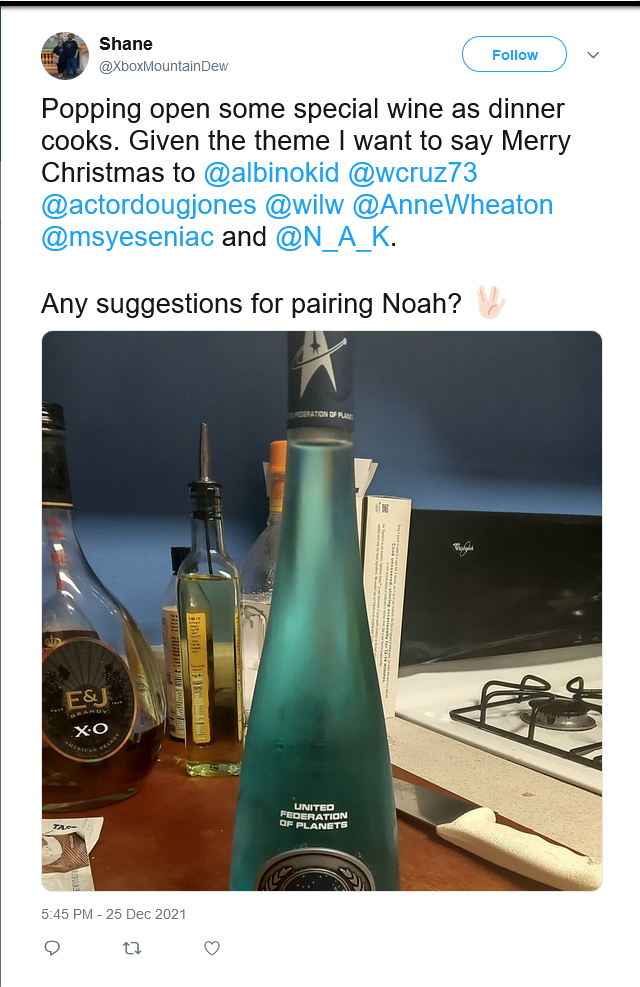Like the tweet with the heart icon
640x987 pixels.
212,947
